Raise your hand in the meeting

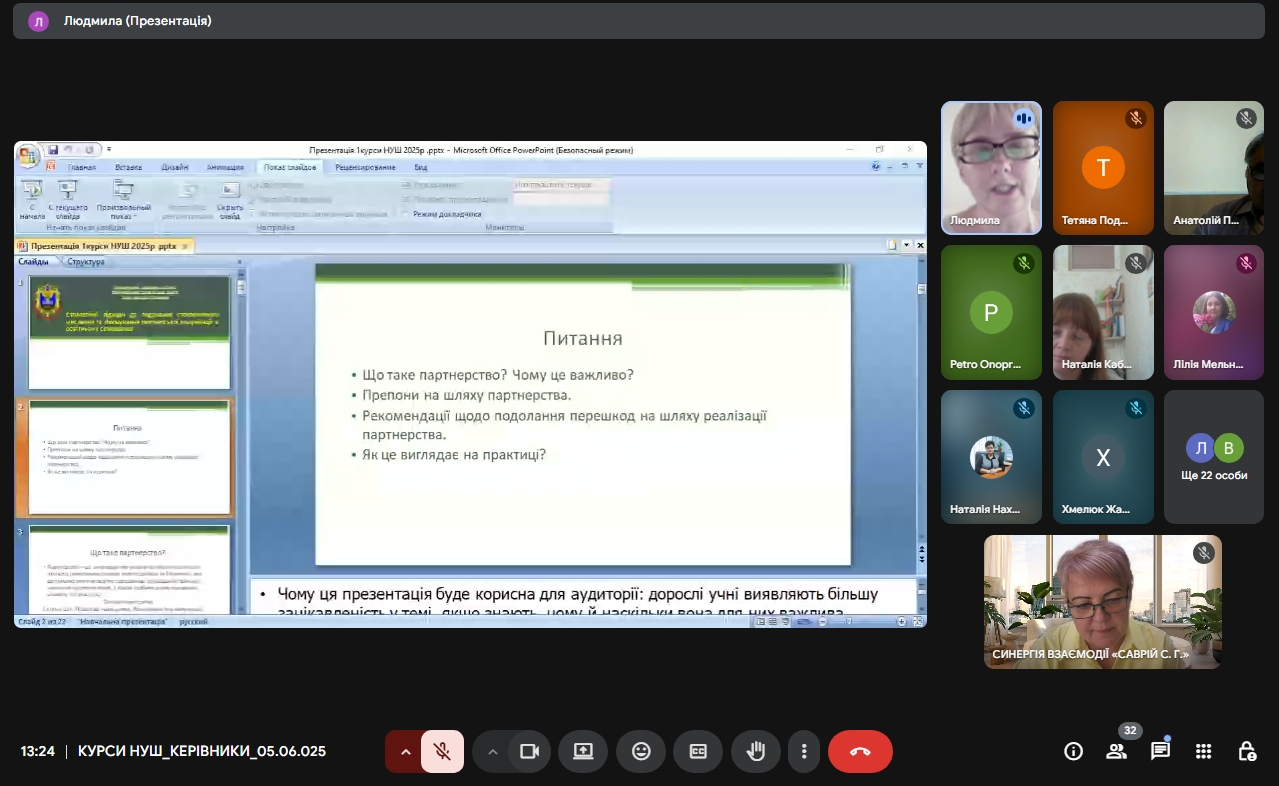pos(755,751)
